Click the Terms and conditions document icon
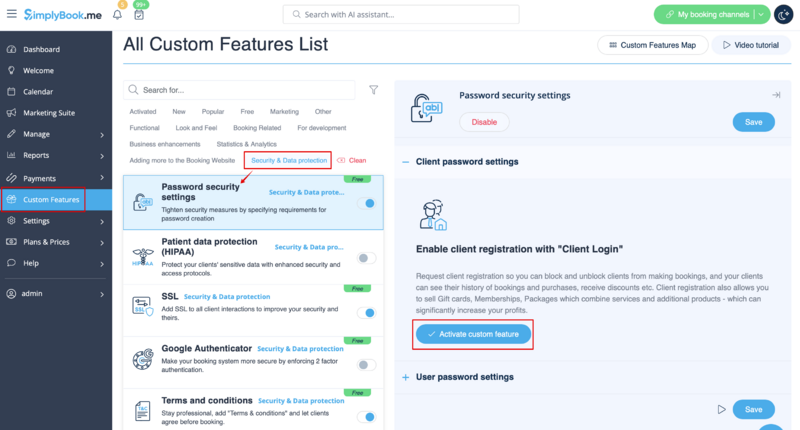800x430 pixels. click(142, 411)
